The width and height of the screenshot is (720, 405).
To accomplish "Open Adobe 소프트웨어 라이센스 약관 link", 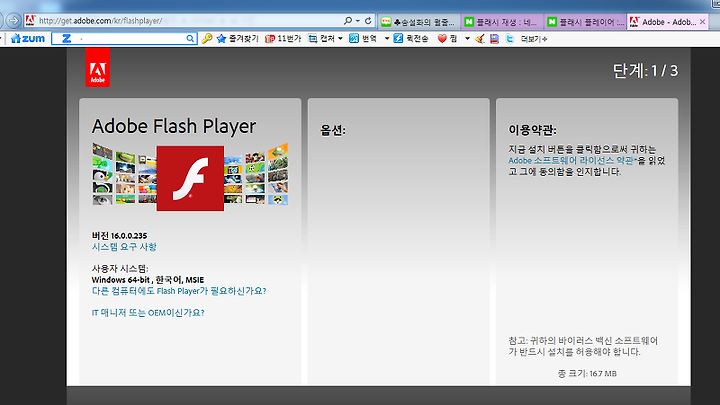I will coord(571,160).
